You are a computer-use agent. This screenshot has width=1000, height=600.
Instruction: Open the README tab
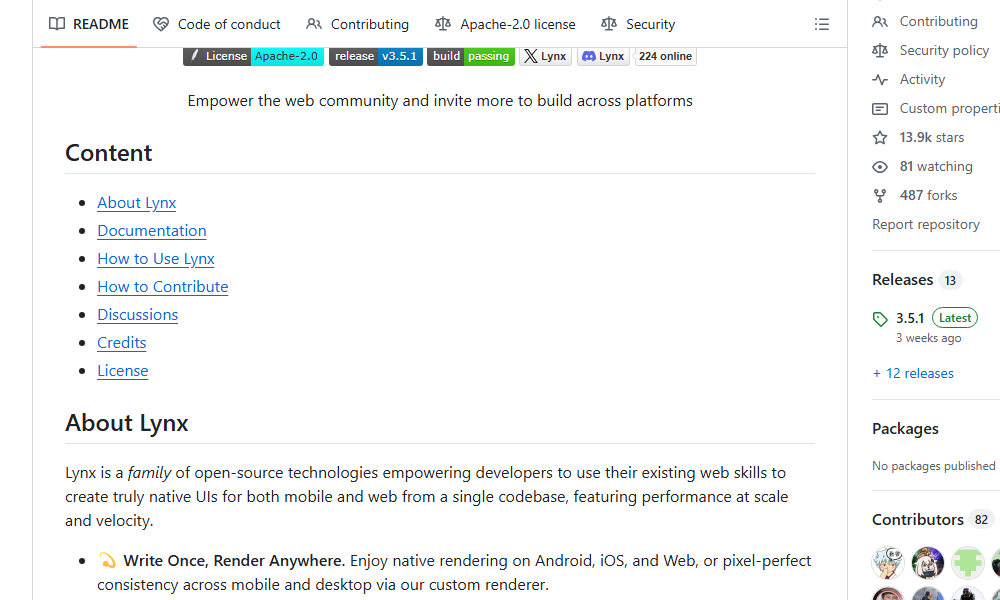click(89, 24)
